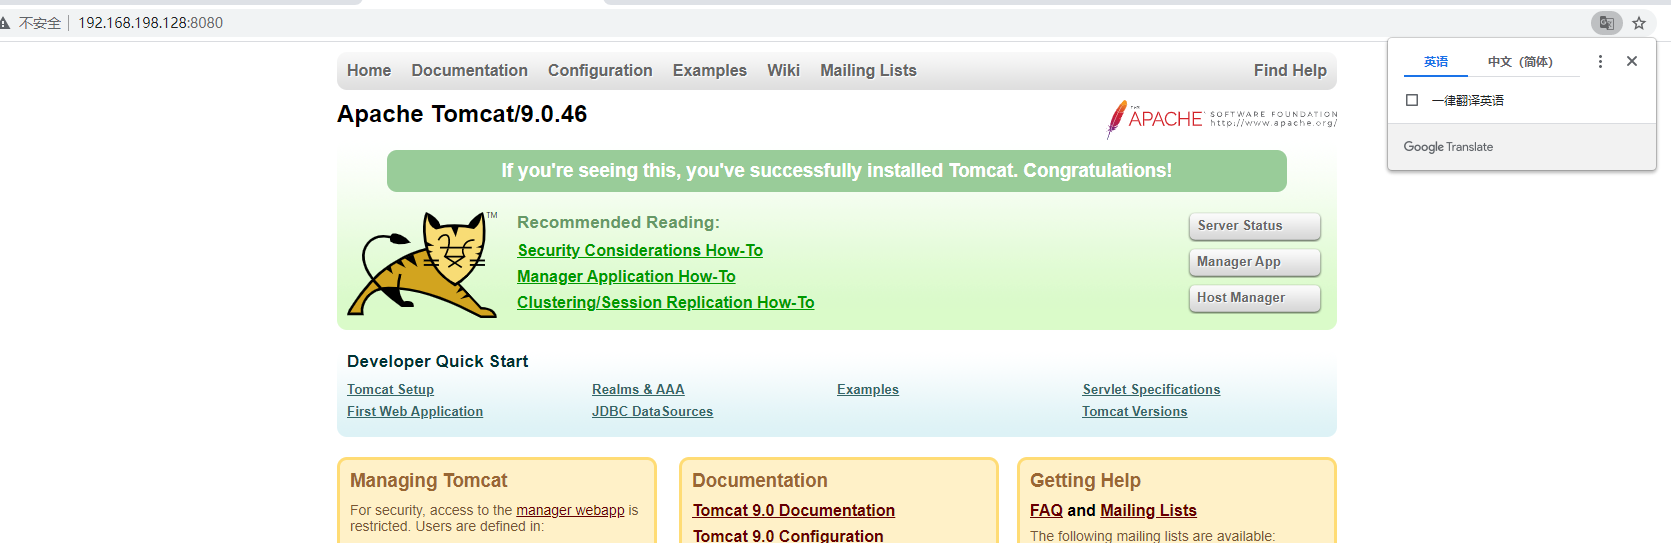Open Manager Application How-To link
Screen dimensions: 1671x543
point(626,277)
